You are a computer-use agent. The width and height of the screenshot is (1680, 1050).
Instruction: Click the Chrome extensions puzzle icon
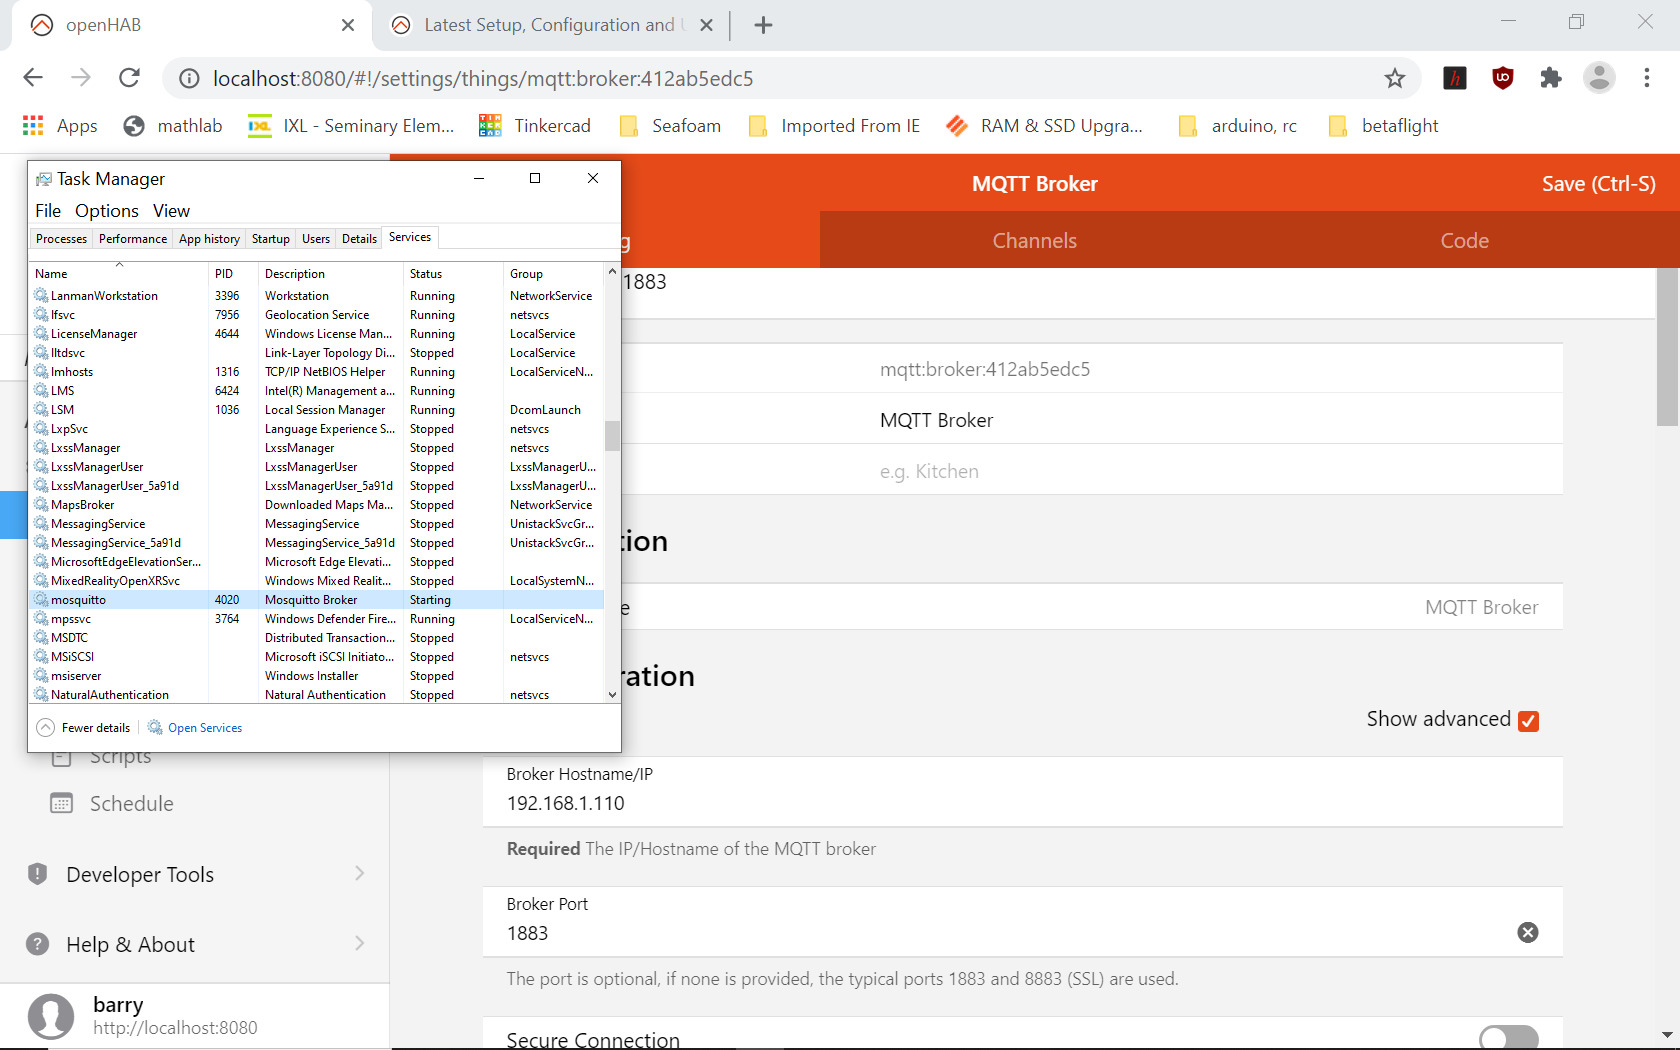(x=1550, y=78)
